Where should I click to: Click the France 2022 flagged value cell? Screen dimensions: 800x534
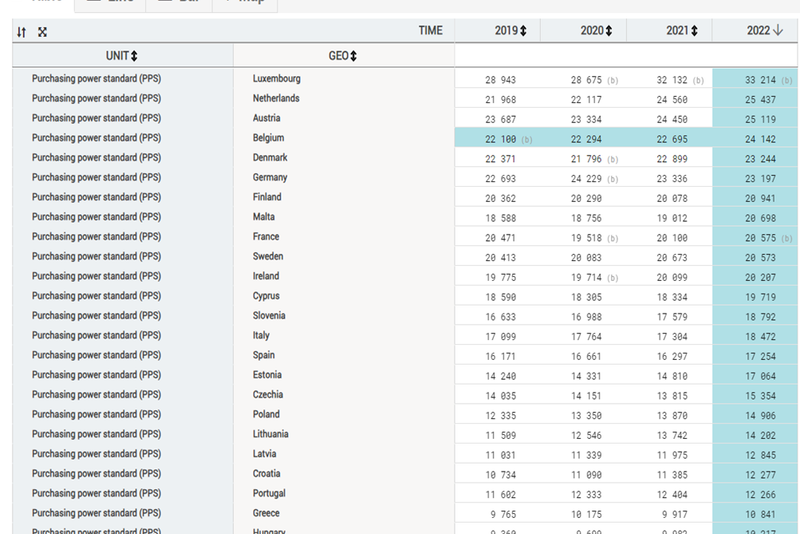click(x=755, y=237)
